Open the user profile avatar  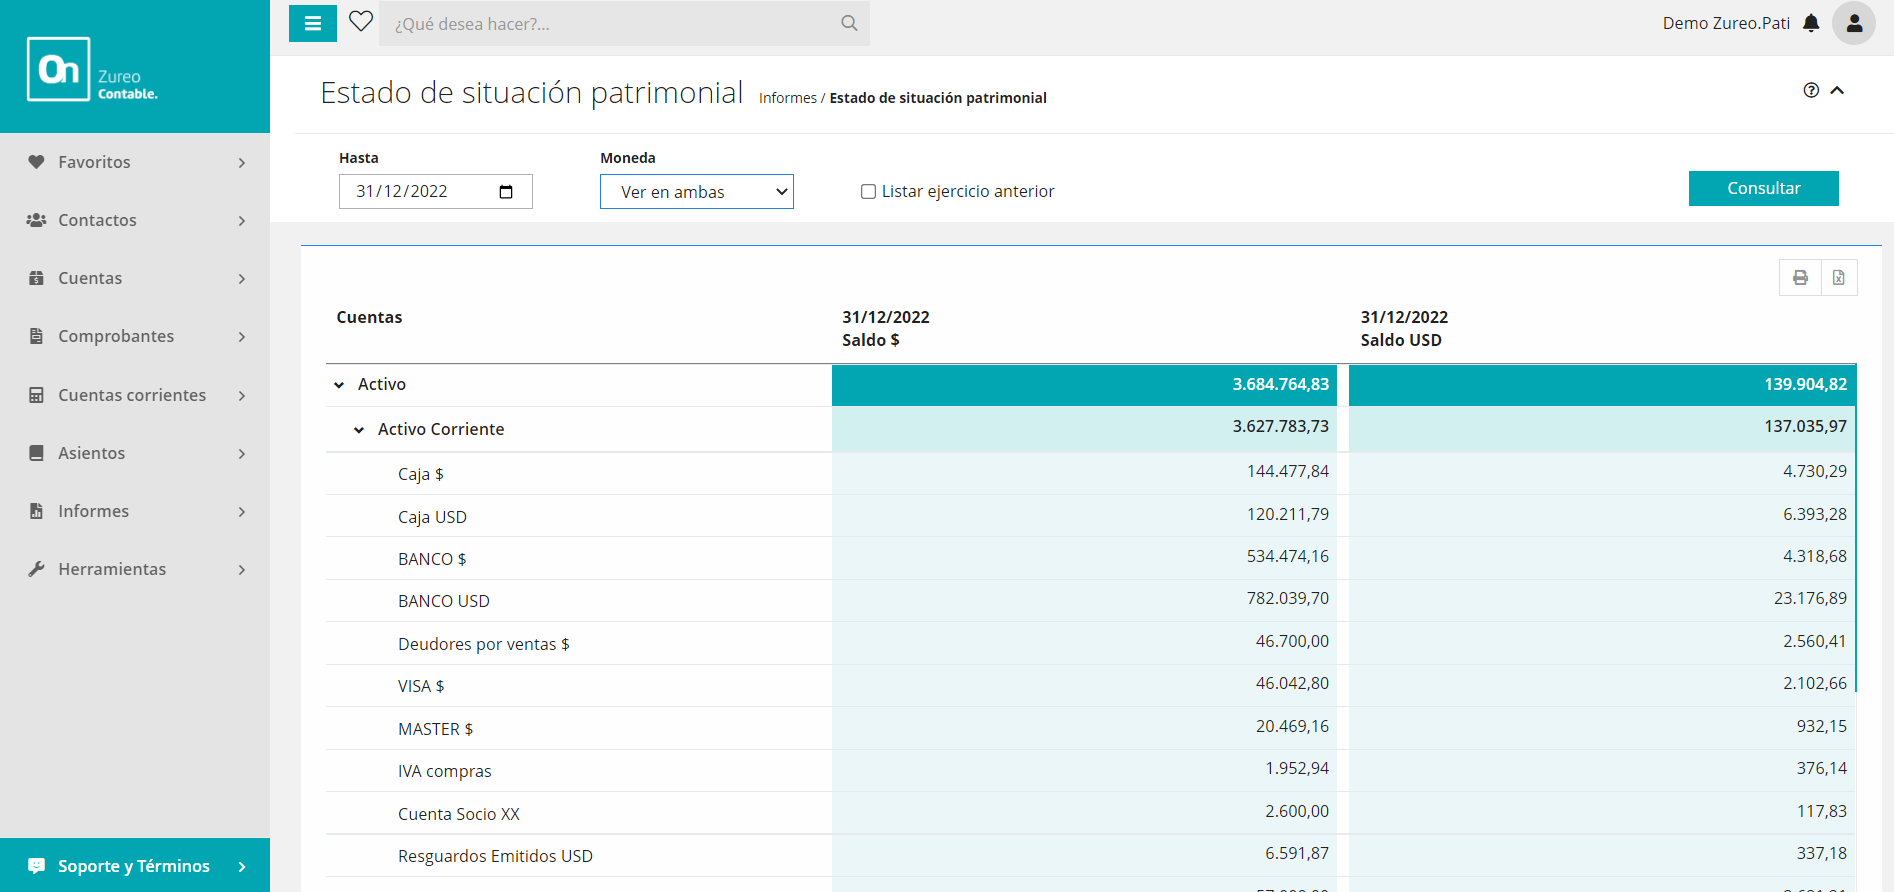point(1853,23)
